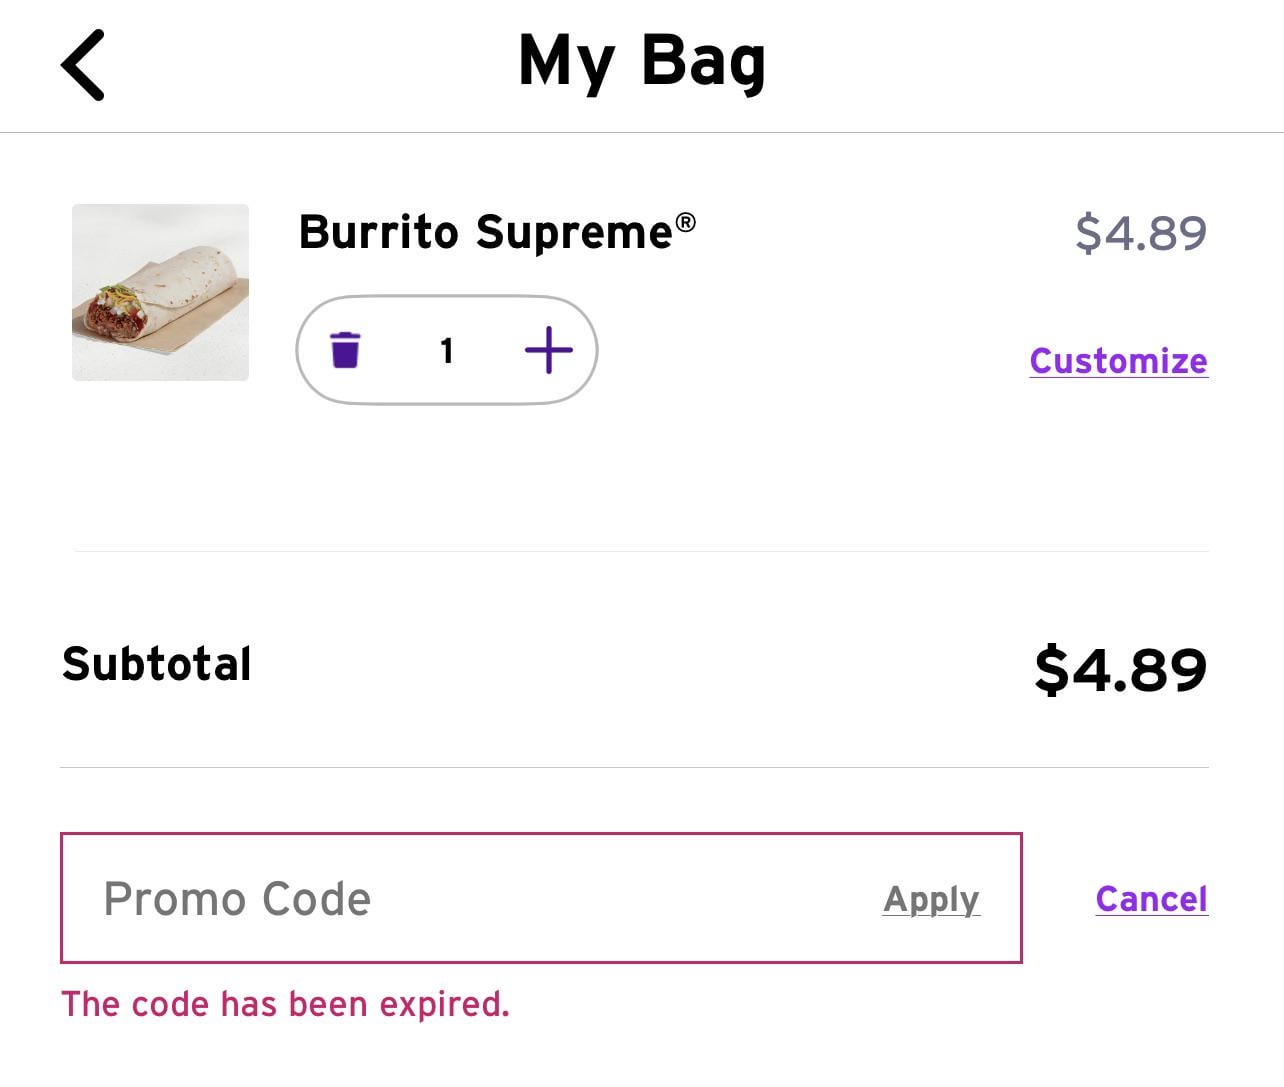Click the quantity number 1
Screen dimensions: 1284x1087
click(447, 350)
